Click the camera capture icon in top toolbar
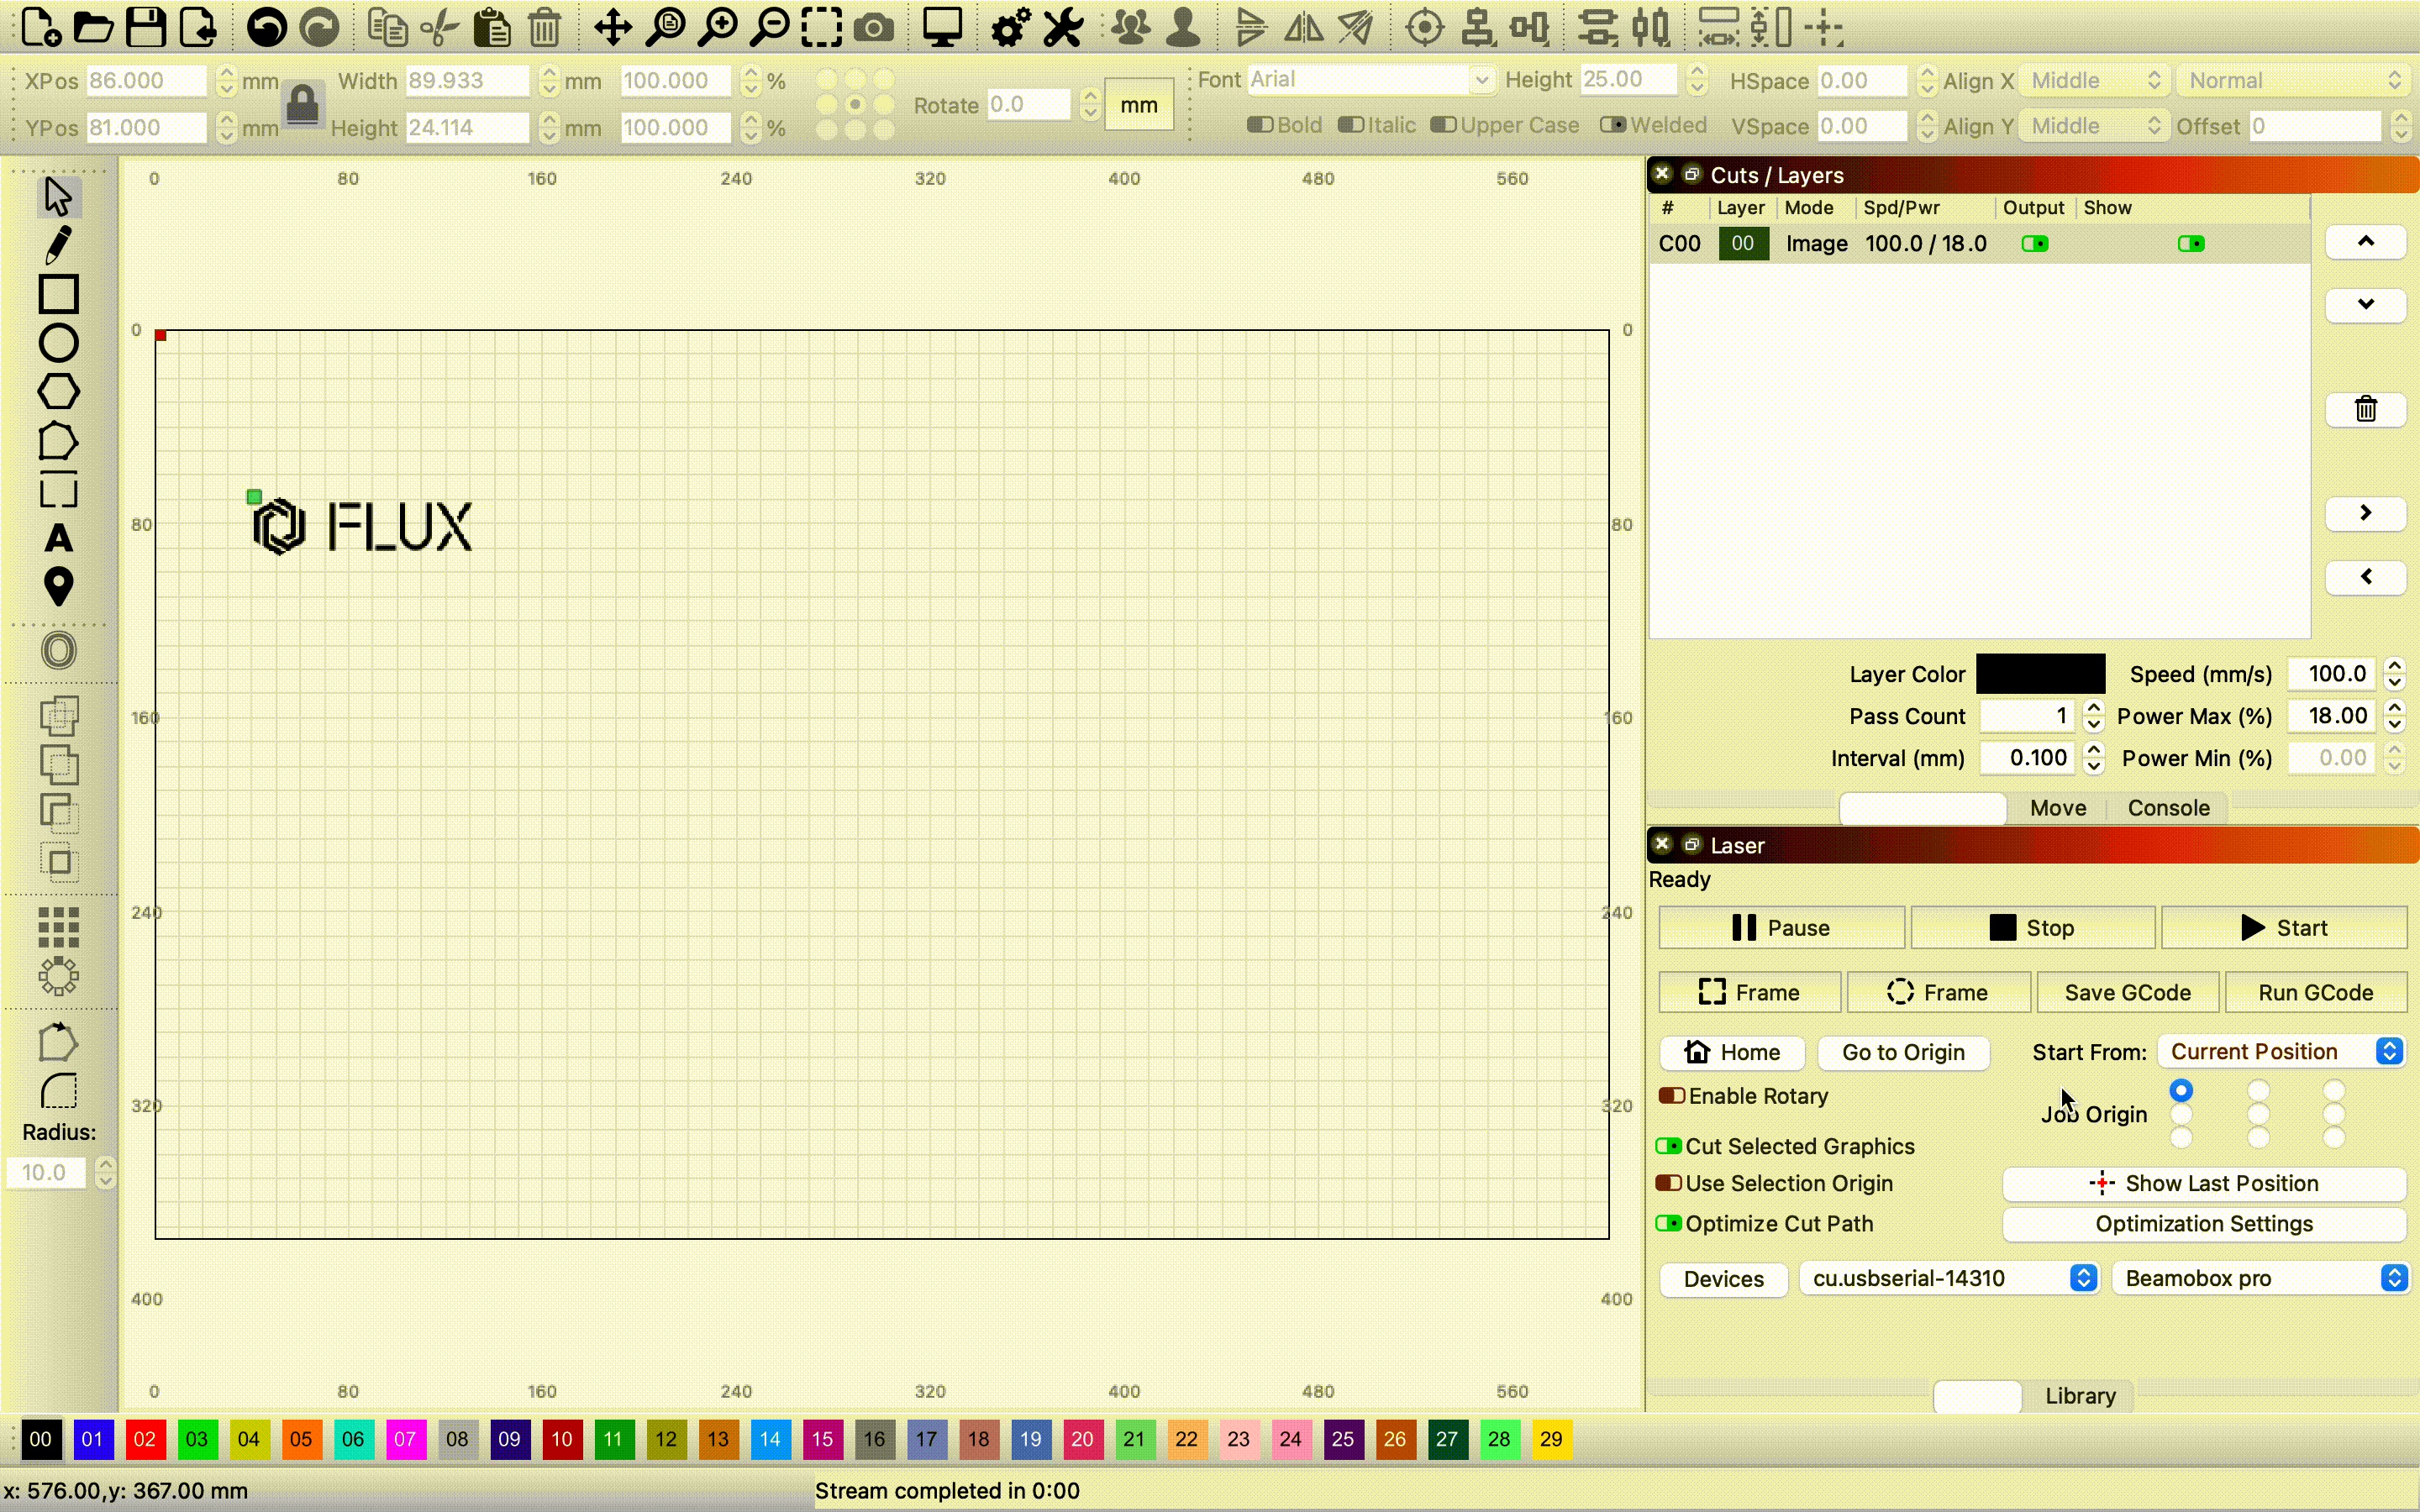 tap(874, 28)
